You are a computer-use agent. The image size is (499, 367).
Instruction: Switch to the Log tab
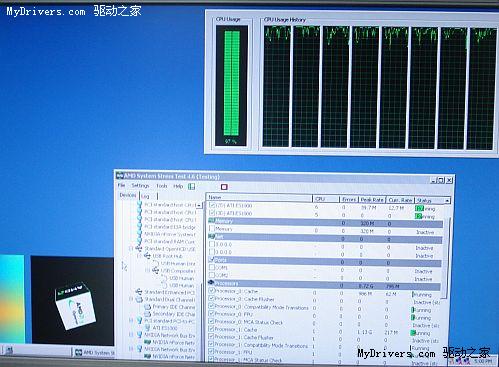pos(145,196)
